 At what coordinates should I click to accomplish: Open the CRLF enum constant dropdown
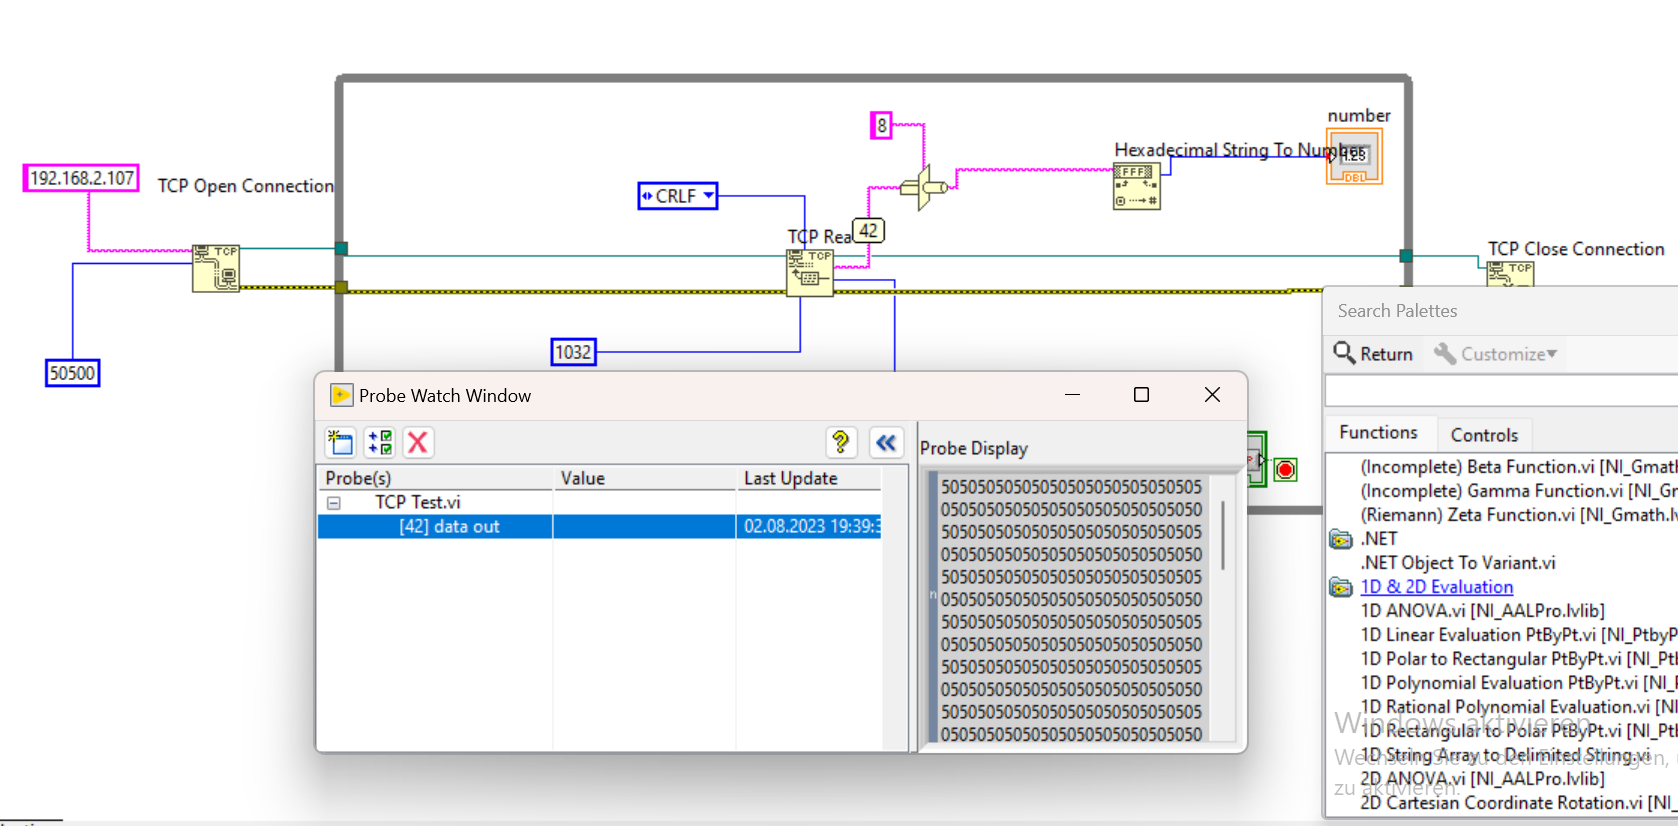pos(708,195)
